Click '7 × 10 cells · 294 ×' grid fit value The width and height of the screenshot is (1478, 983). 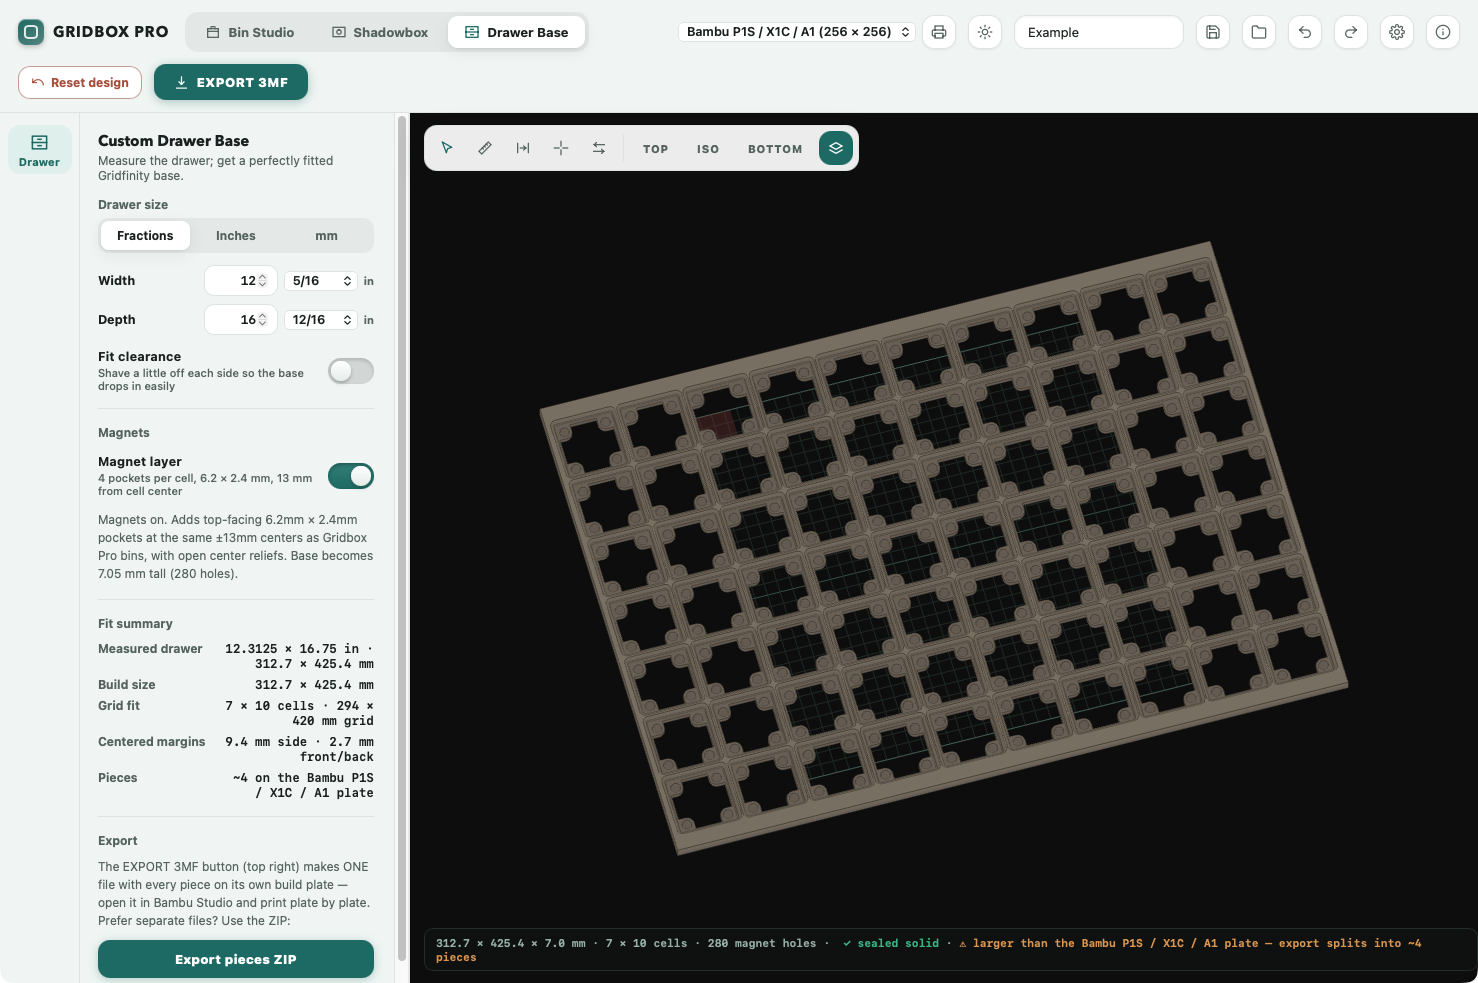pos(299,706)
